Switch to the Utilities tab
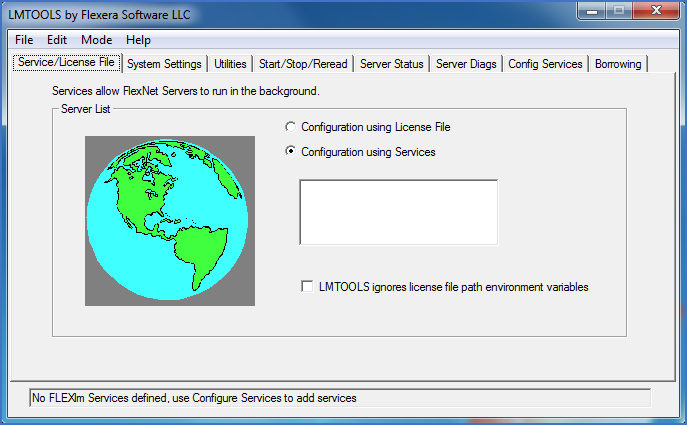This screenshot has width=687, height=425. click(x=230, y=64)
